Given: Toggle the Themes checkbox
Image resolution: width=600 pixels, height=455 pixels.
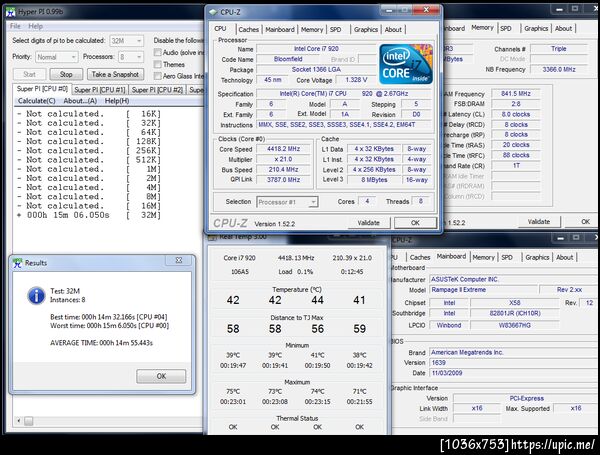Looking at the screenshot, I should (157, 64).
